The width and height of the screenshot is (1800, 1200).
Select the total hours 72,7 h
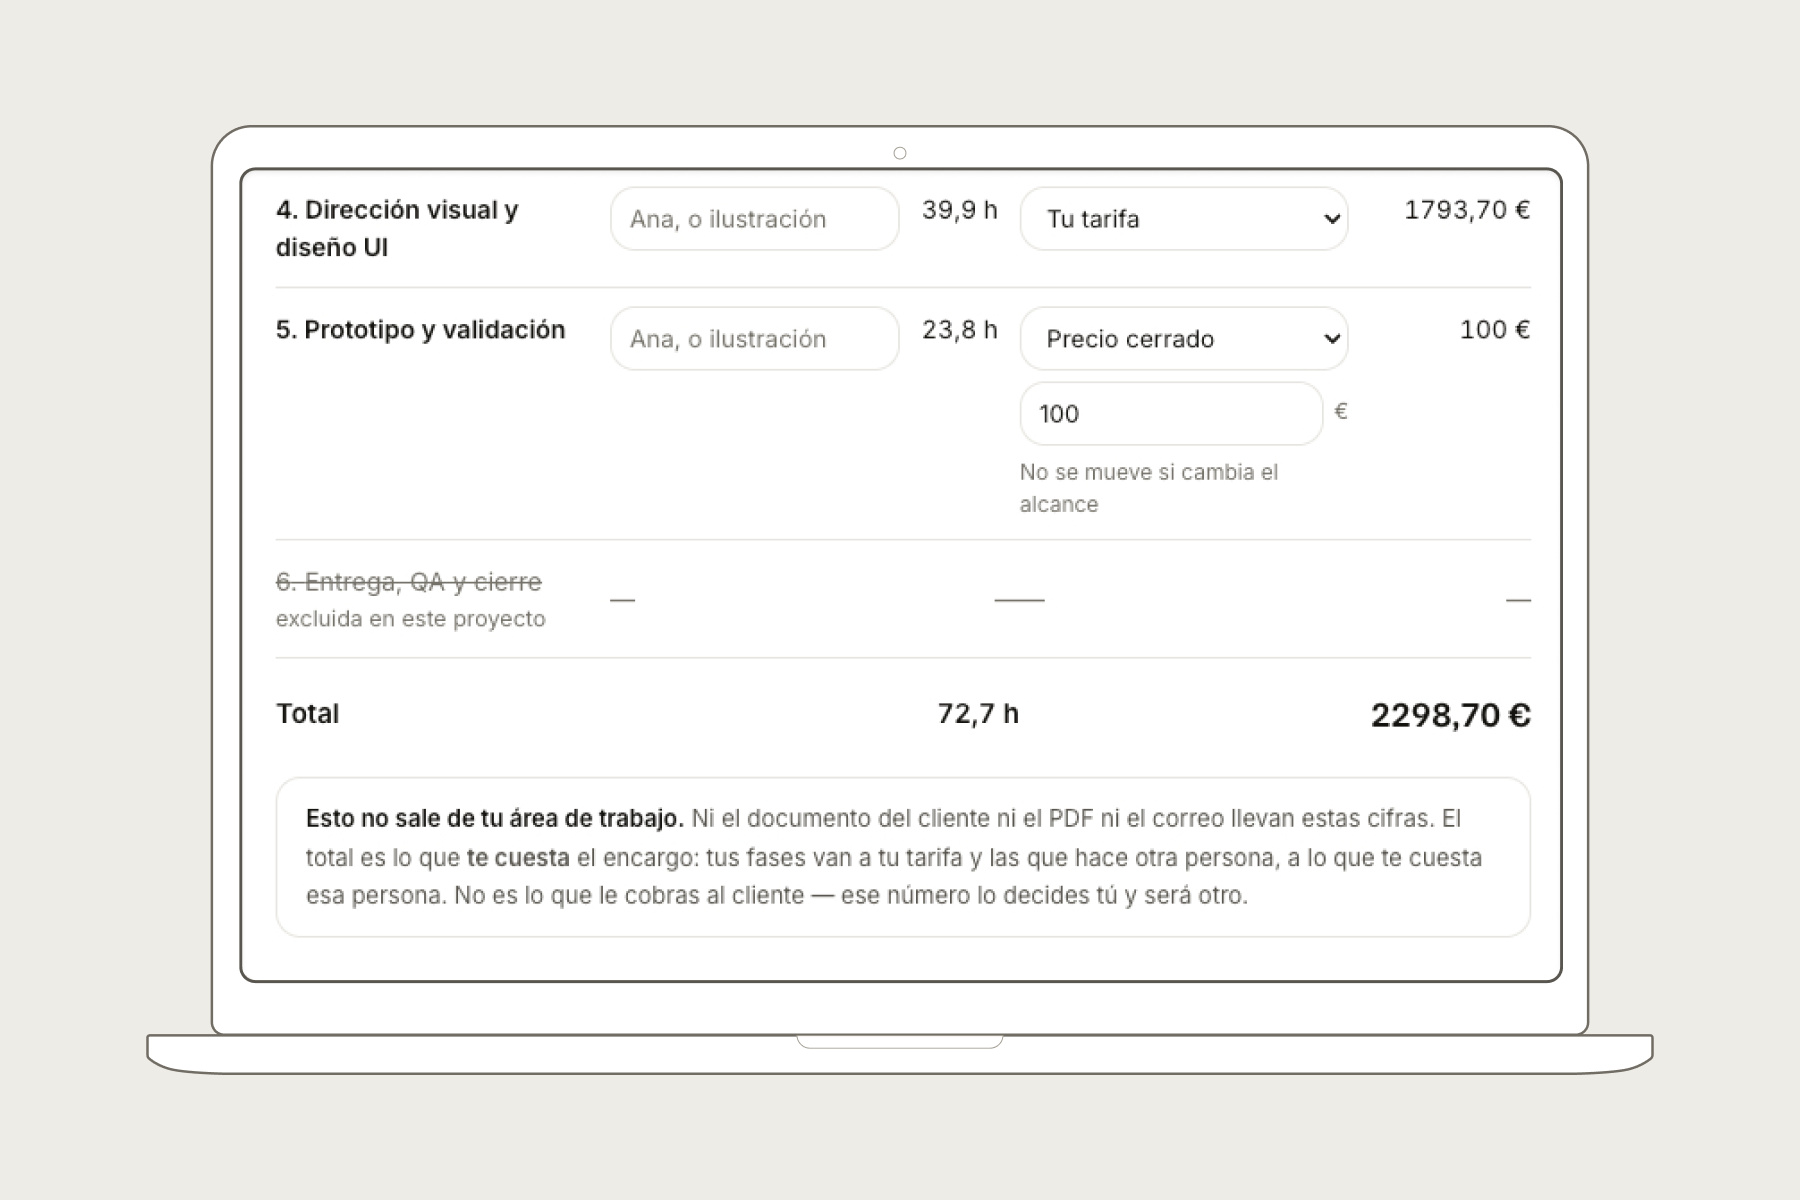pyautogui.click(x=978, y=714)
